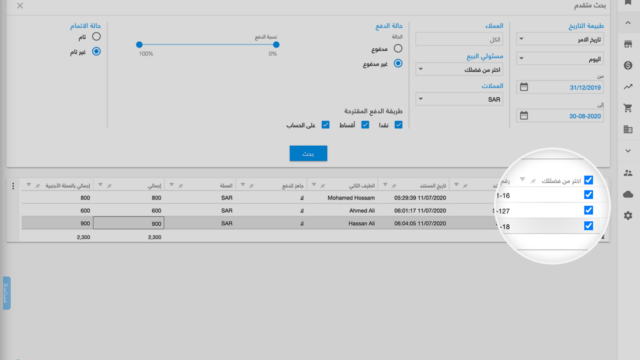Open the dollar coin icon in the sidebar
Viewport: 640px width, 360px height.
click(628, 65)
